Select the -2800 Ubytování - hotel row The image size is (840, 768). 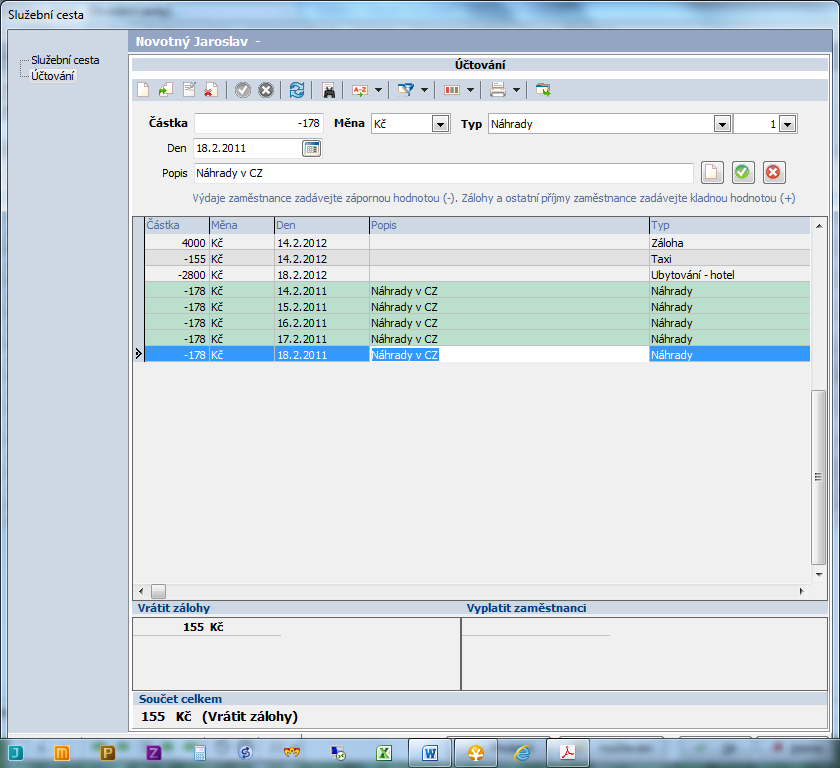[477, 275]
